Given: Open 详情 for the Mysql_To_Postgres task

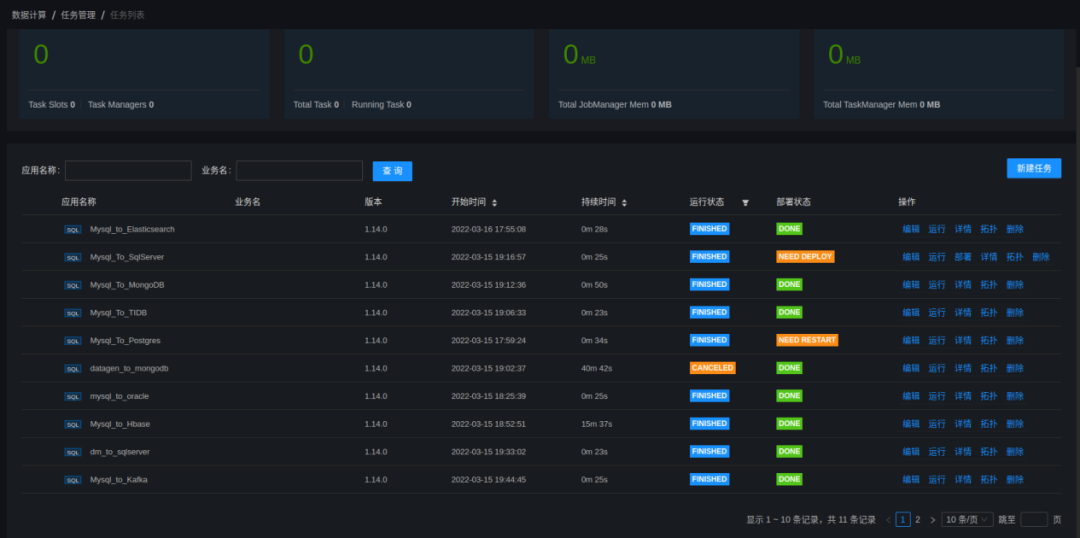Looking at the screenshot, I should tap(963, 340).
